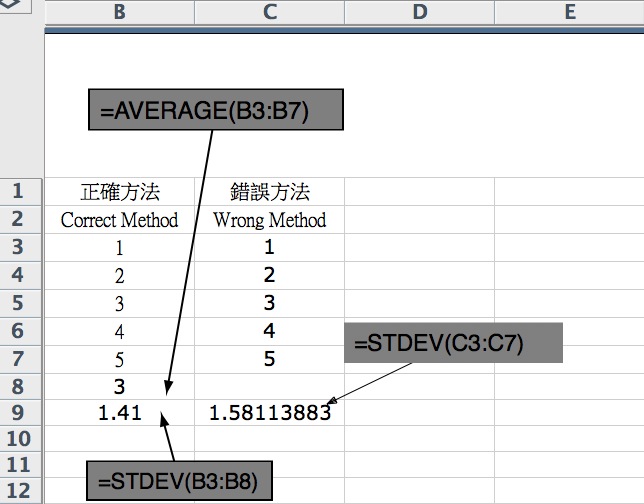Select cell B9 showing 1.41
The height and width of the screenshot is (504, 644).
[120, 412]
